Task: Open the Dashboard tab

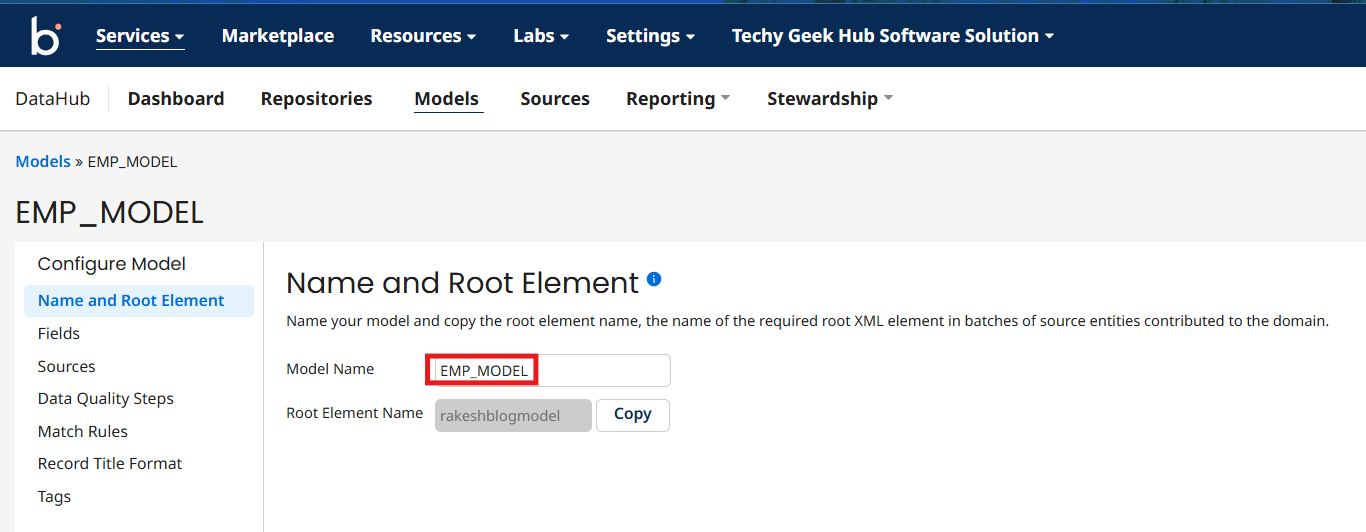Action: click(x=176, y=99)
